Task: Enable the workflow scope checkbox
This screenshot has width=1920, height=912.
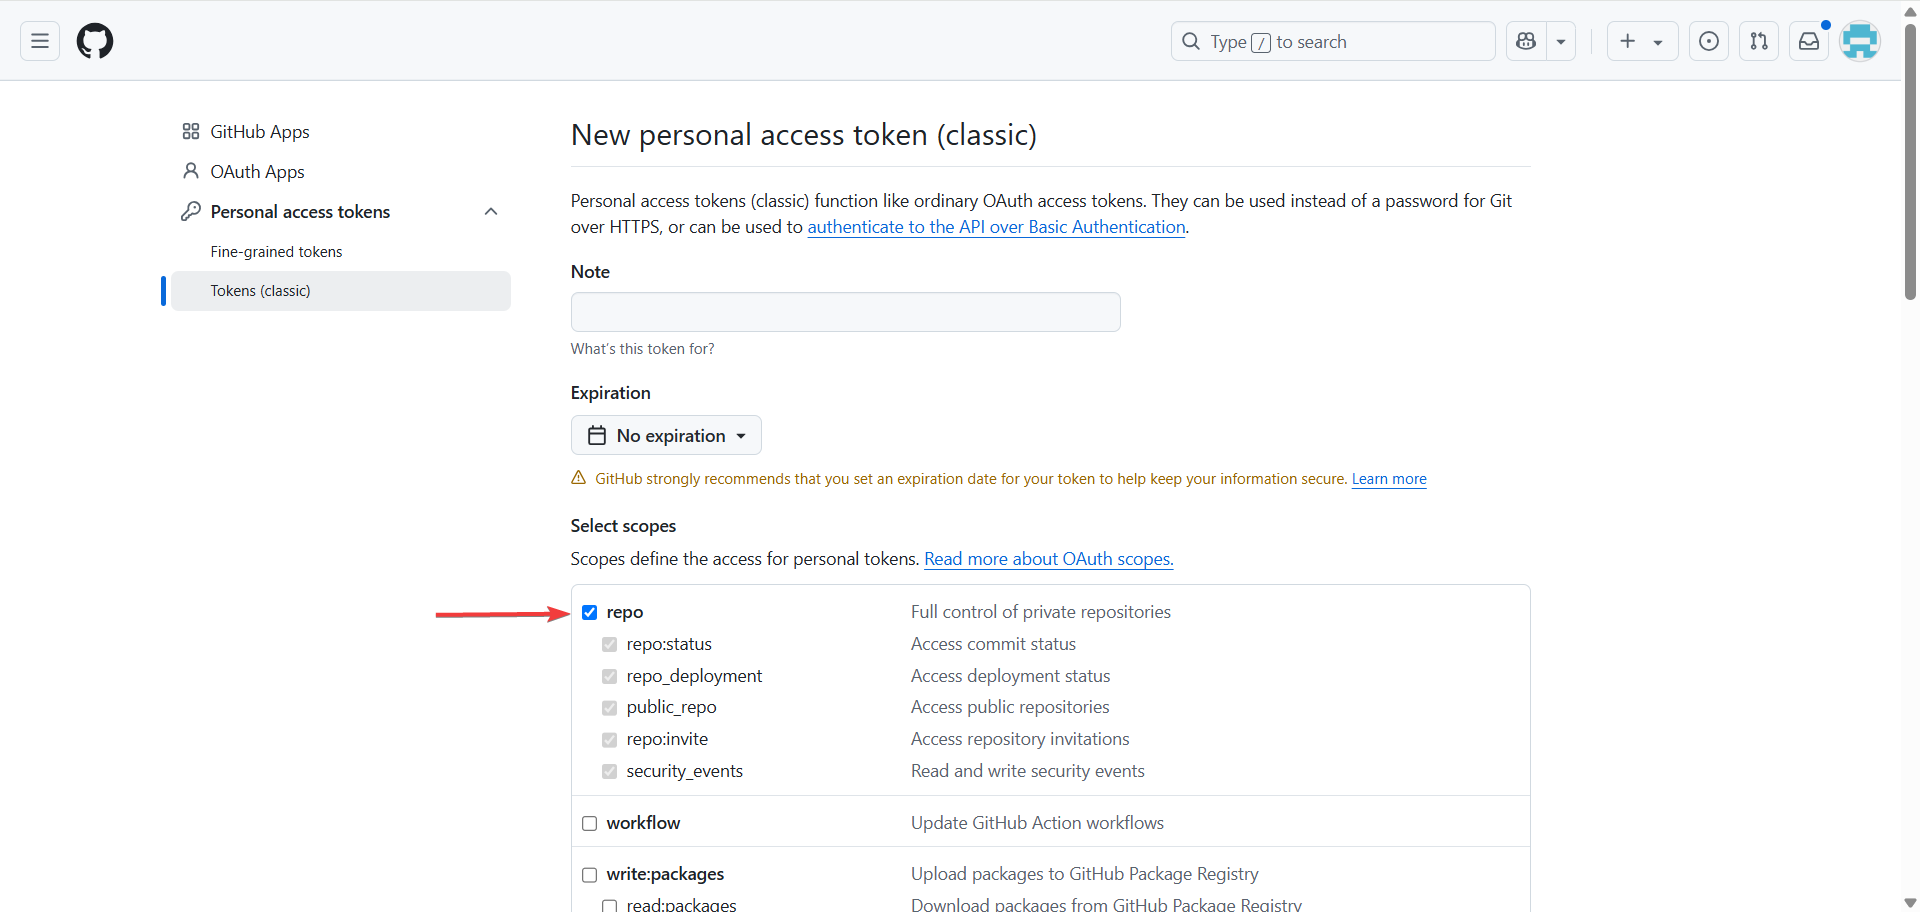Action: point(590,823)
